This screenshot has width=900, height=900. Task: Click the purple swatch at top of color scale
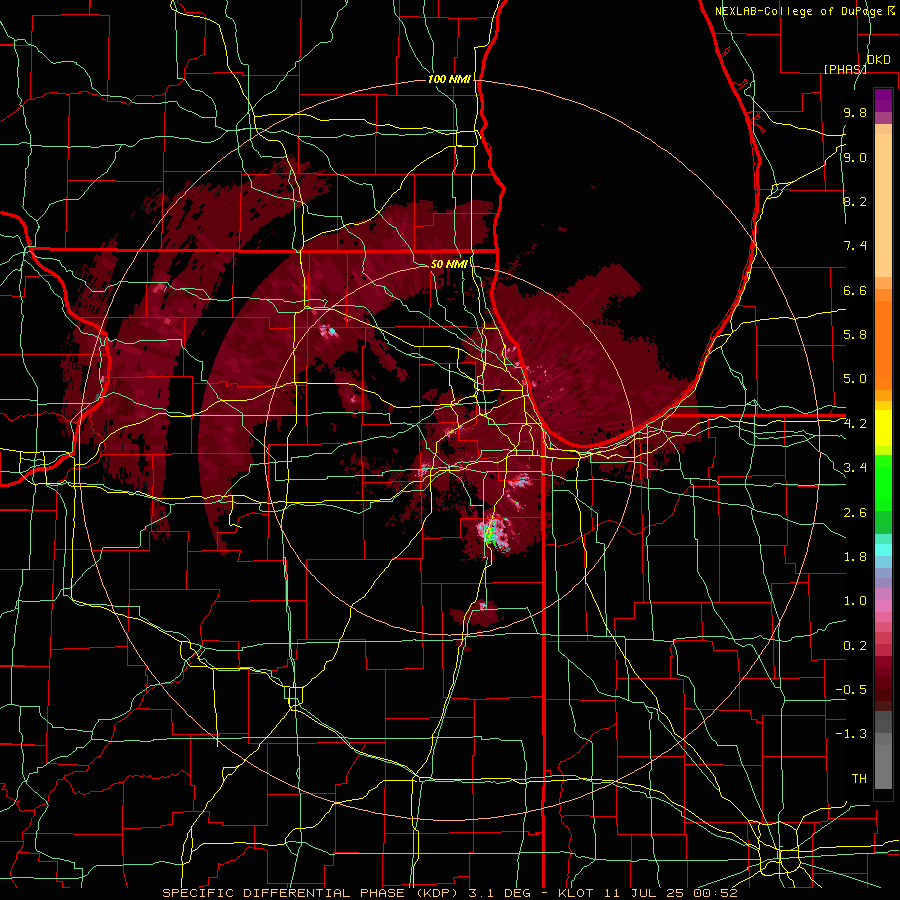click(883, 100)
